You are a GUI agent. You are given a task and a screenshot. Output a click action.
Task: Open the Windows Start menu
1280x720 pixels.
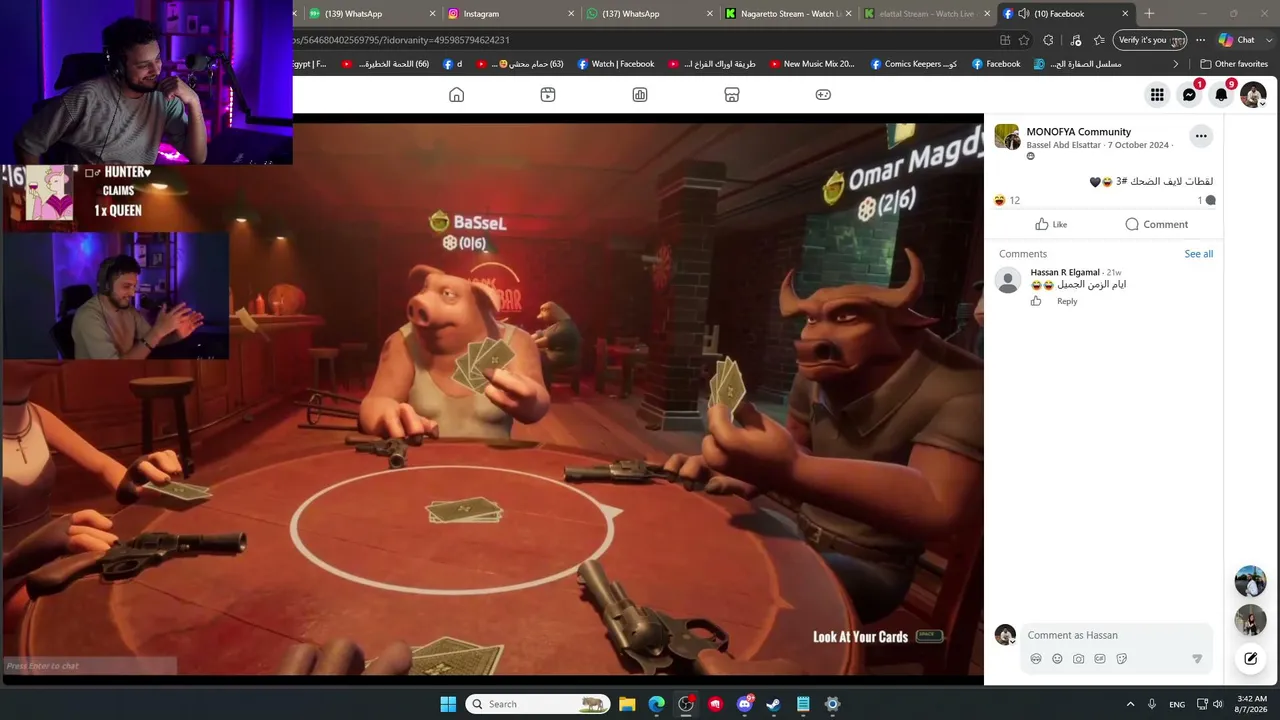click(x=448, y=704)
